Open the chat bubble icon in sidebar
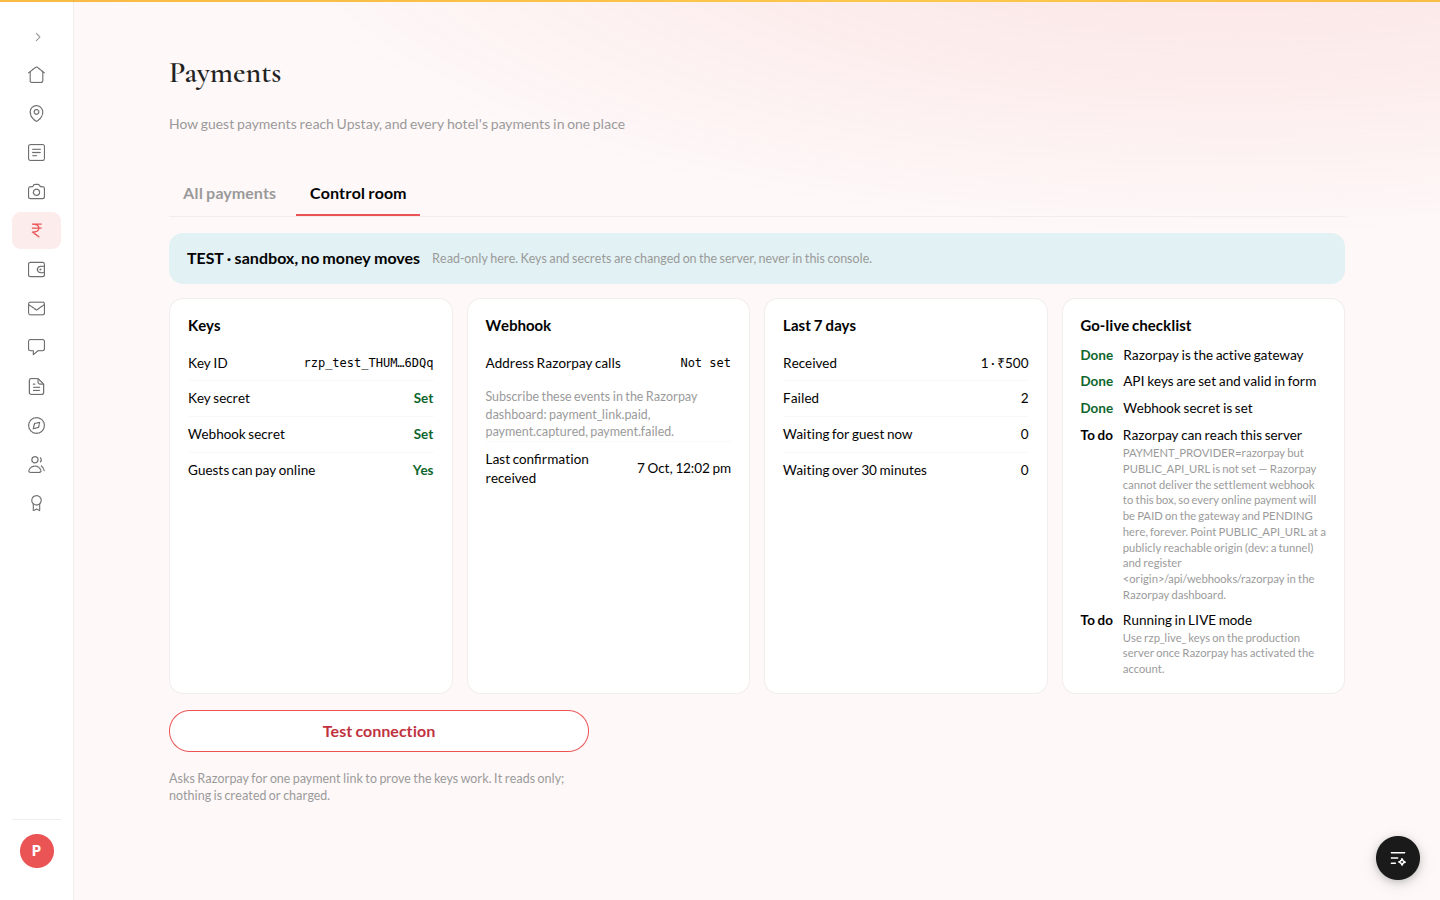This screenshot has width=1440, height=900. [36, 348]
